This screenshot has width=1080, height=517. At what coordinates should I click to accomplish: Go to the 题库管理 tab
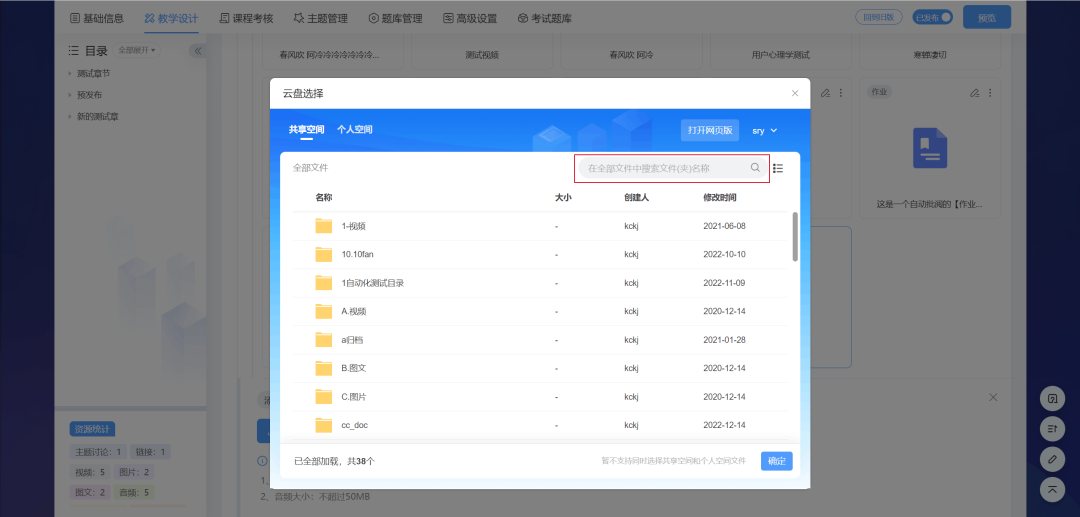395,19
